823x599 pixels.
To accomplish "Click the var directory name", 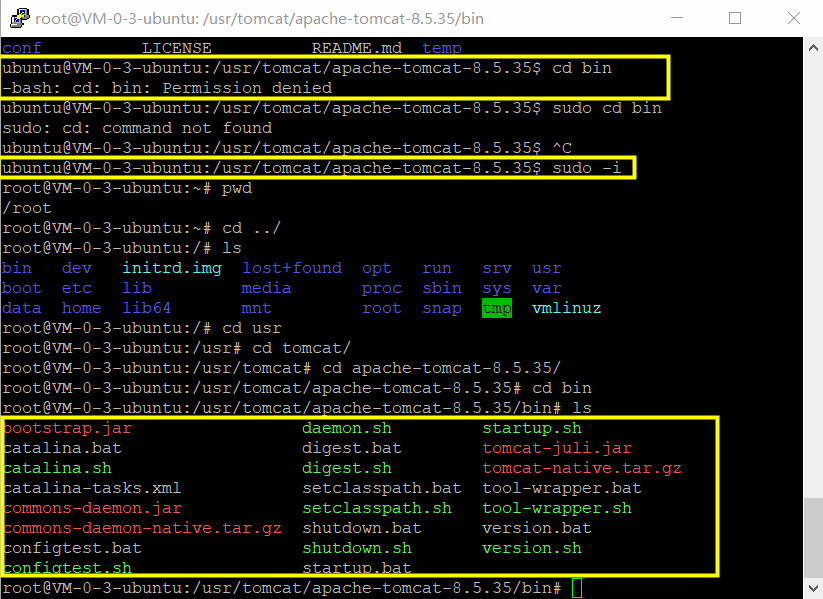I will pos(547,288).
